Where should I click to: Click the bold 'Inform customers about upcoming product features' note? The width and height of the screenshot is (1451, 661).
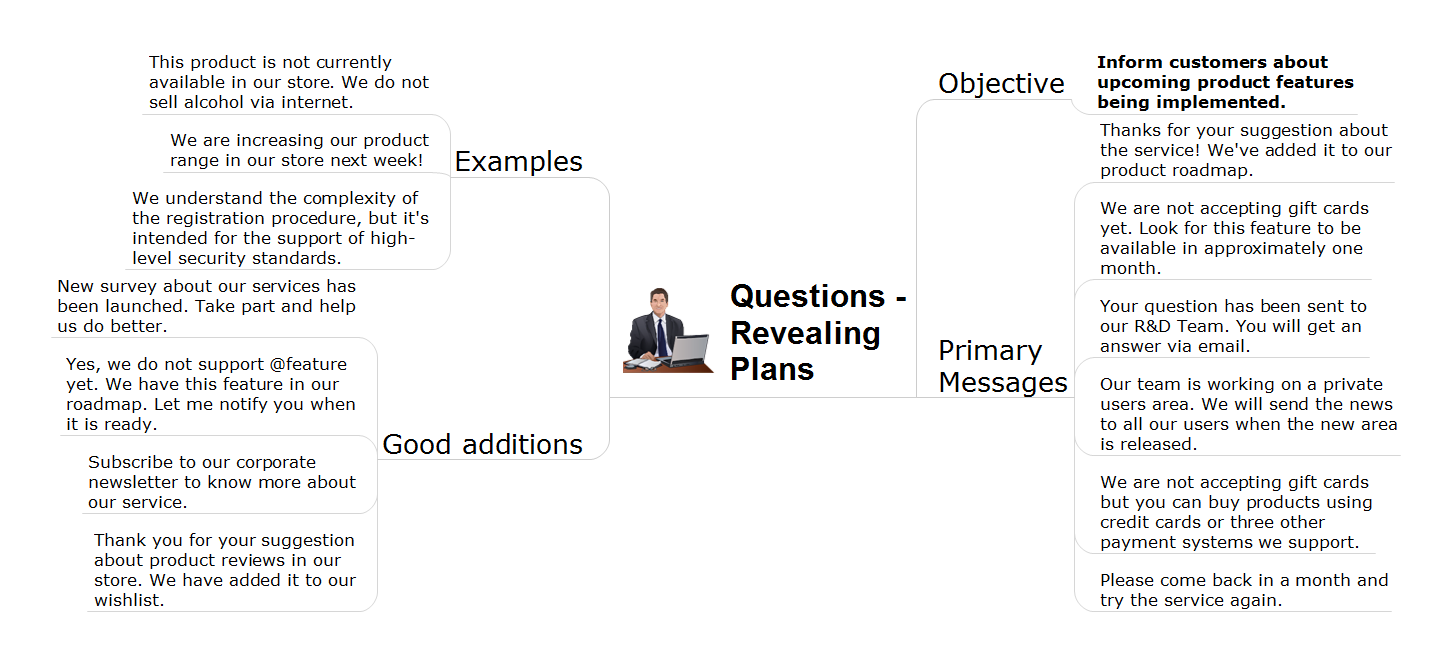(1225, 82)
